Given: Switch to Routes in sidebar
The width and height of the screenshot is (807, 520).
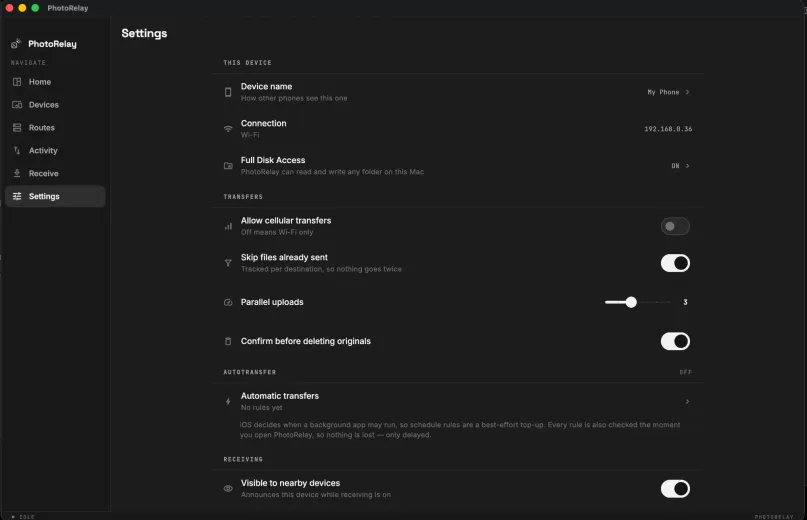Looking at the screenshot, I should [x=55, y=128].
